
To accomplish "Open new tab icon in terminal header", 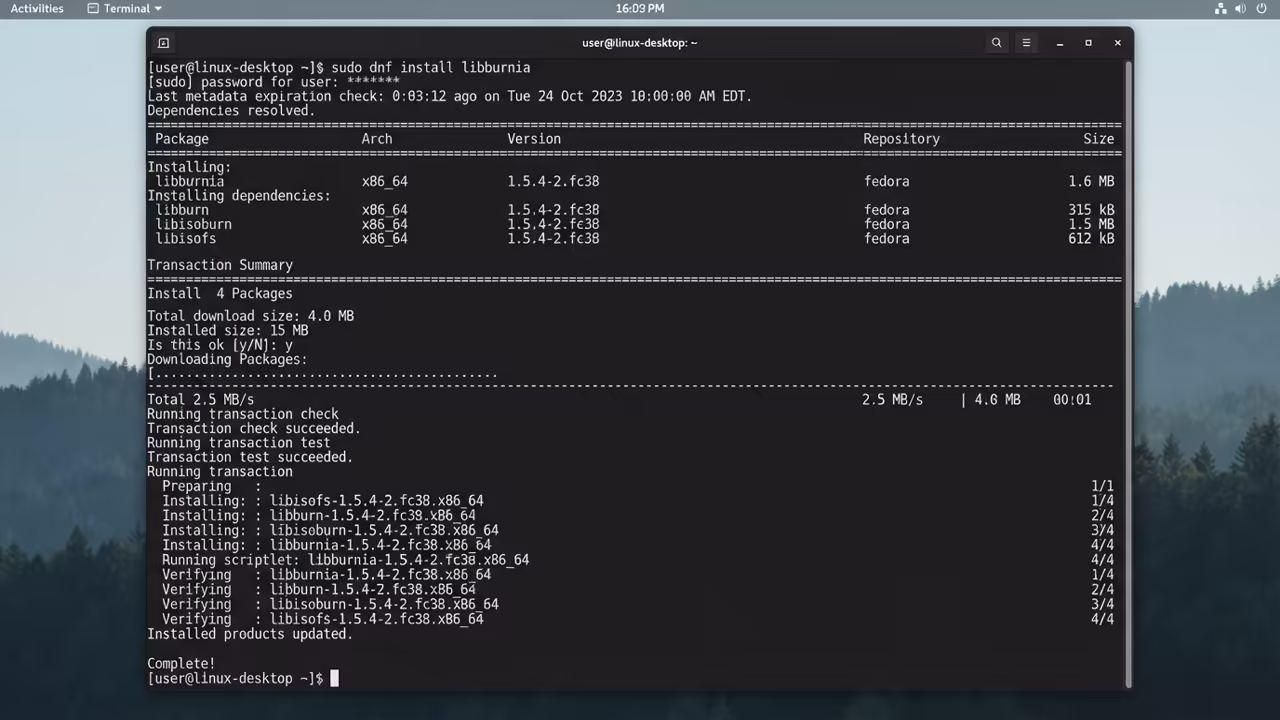I will tap(164, 43).
